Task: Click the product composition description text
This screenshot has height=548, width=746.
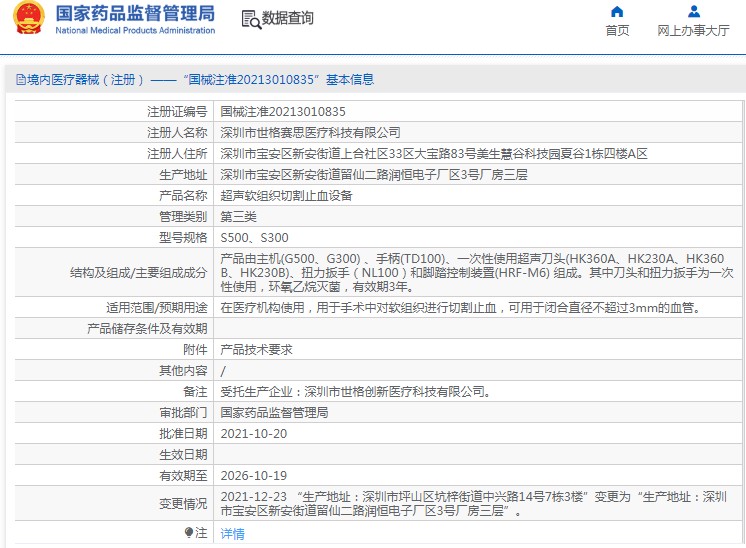Action: 477,273
